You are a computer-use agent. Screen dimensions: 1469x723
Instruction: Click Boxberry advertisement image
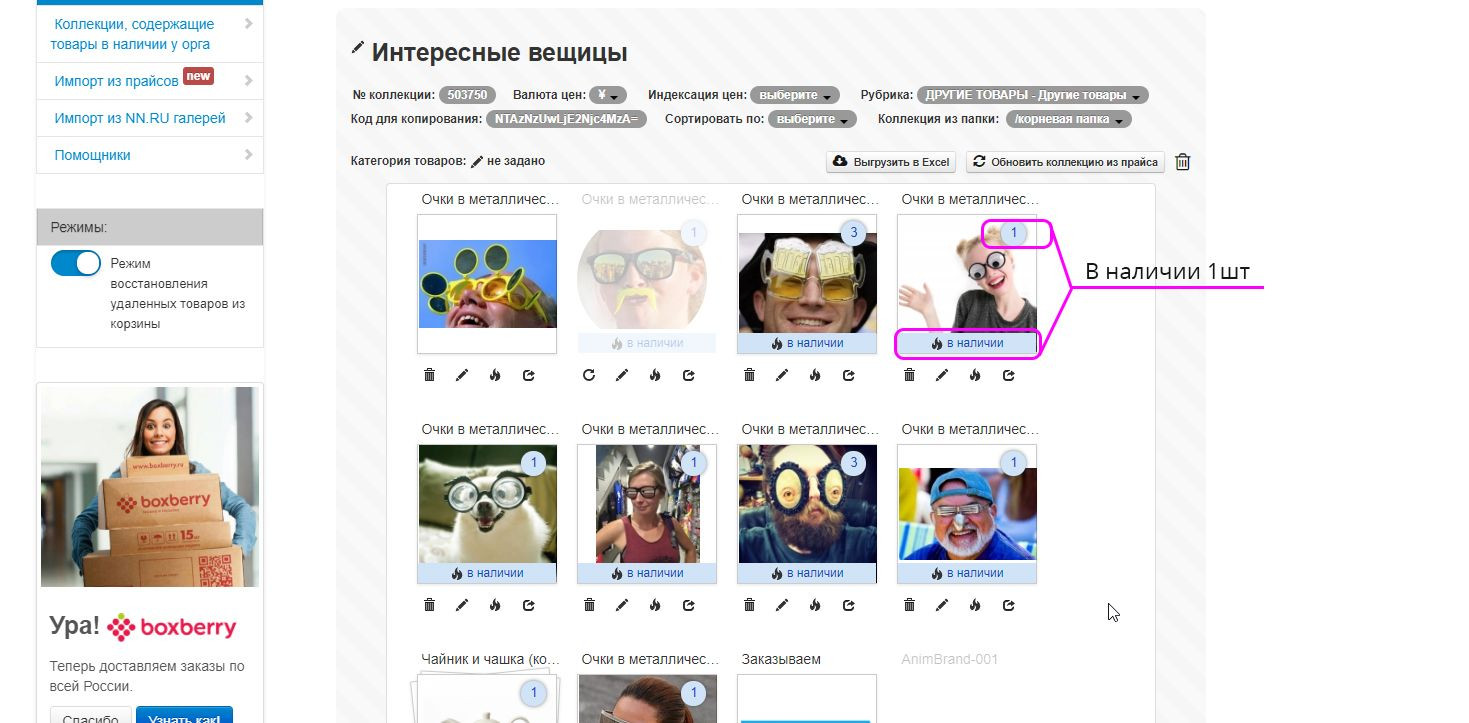pos(149,487)
